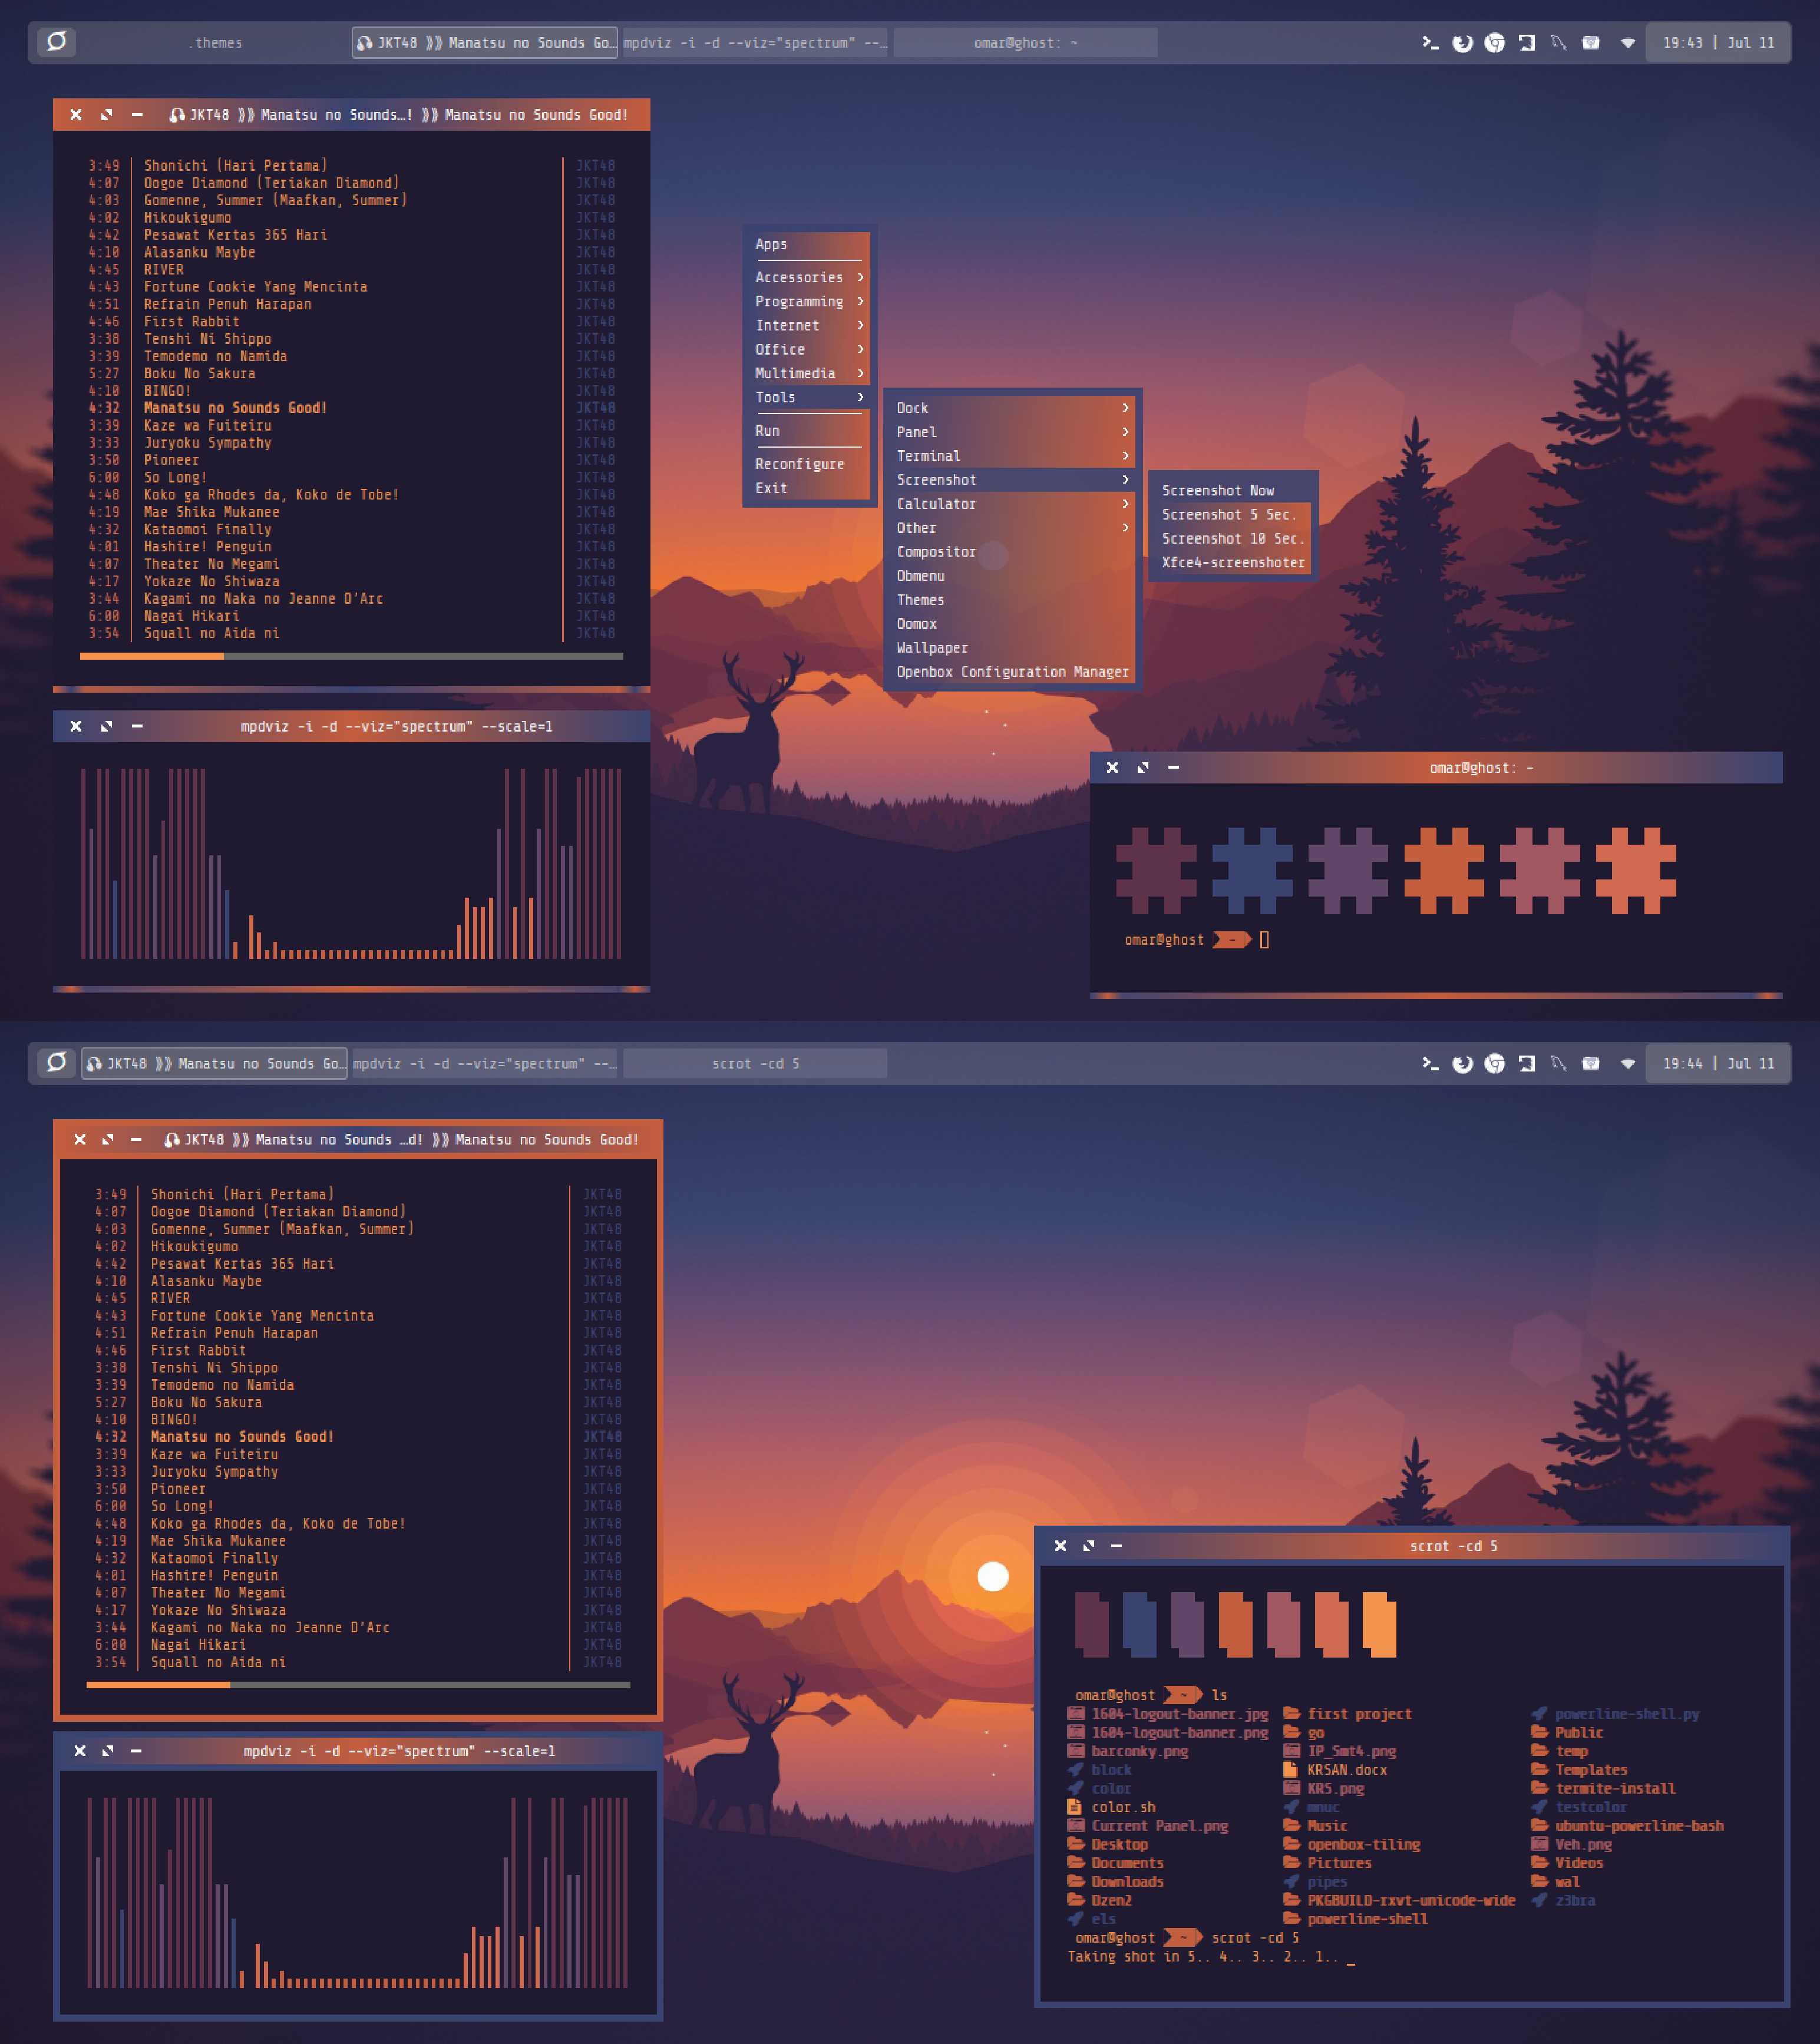Launch Chrome from the 19:43 panel
Image resolution: width=1820 pixels, height=2044 pixels.
click(1494, 43)
